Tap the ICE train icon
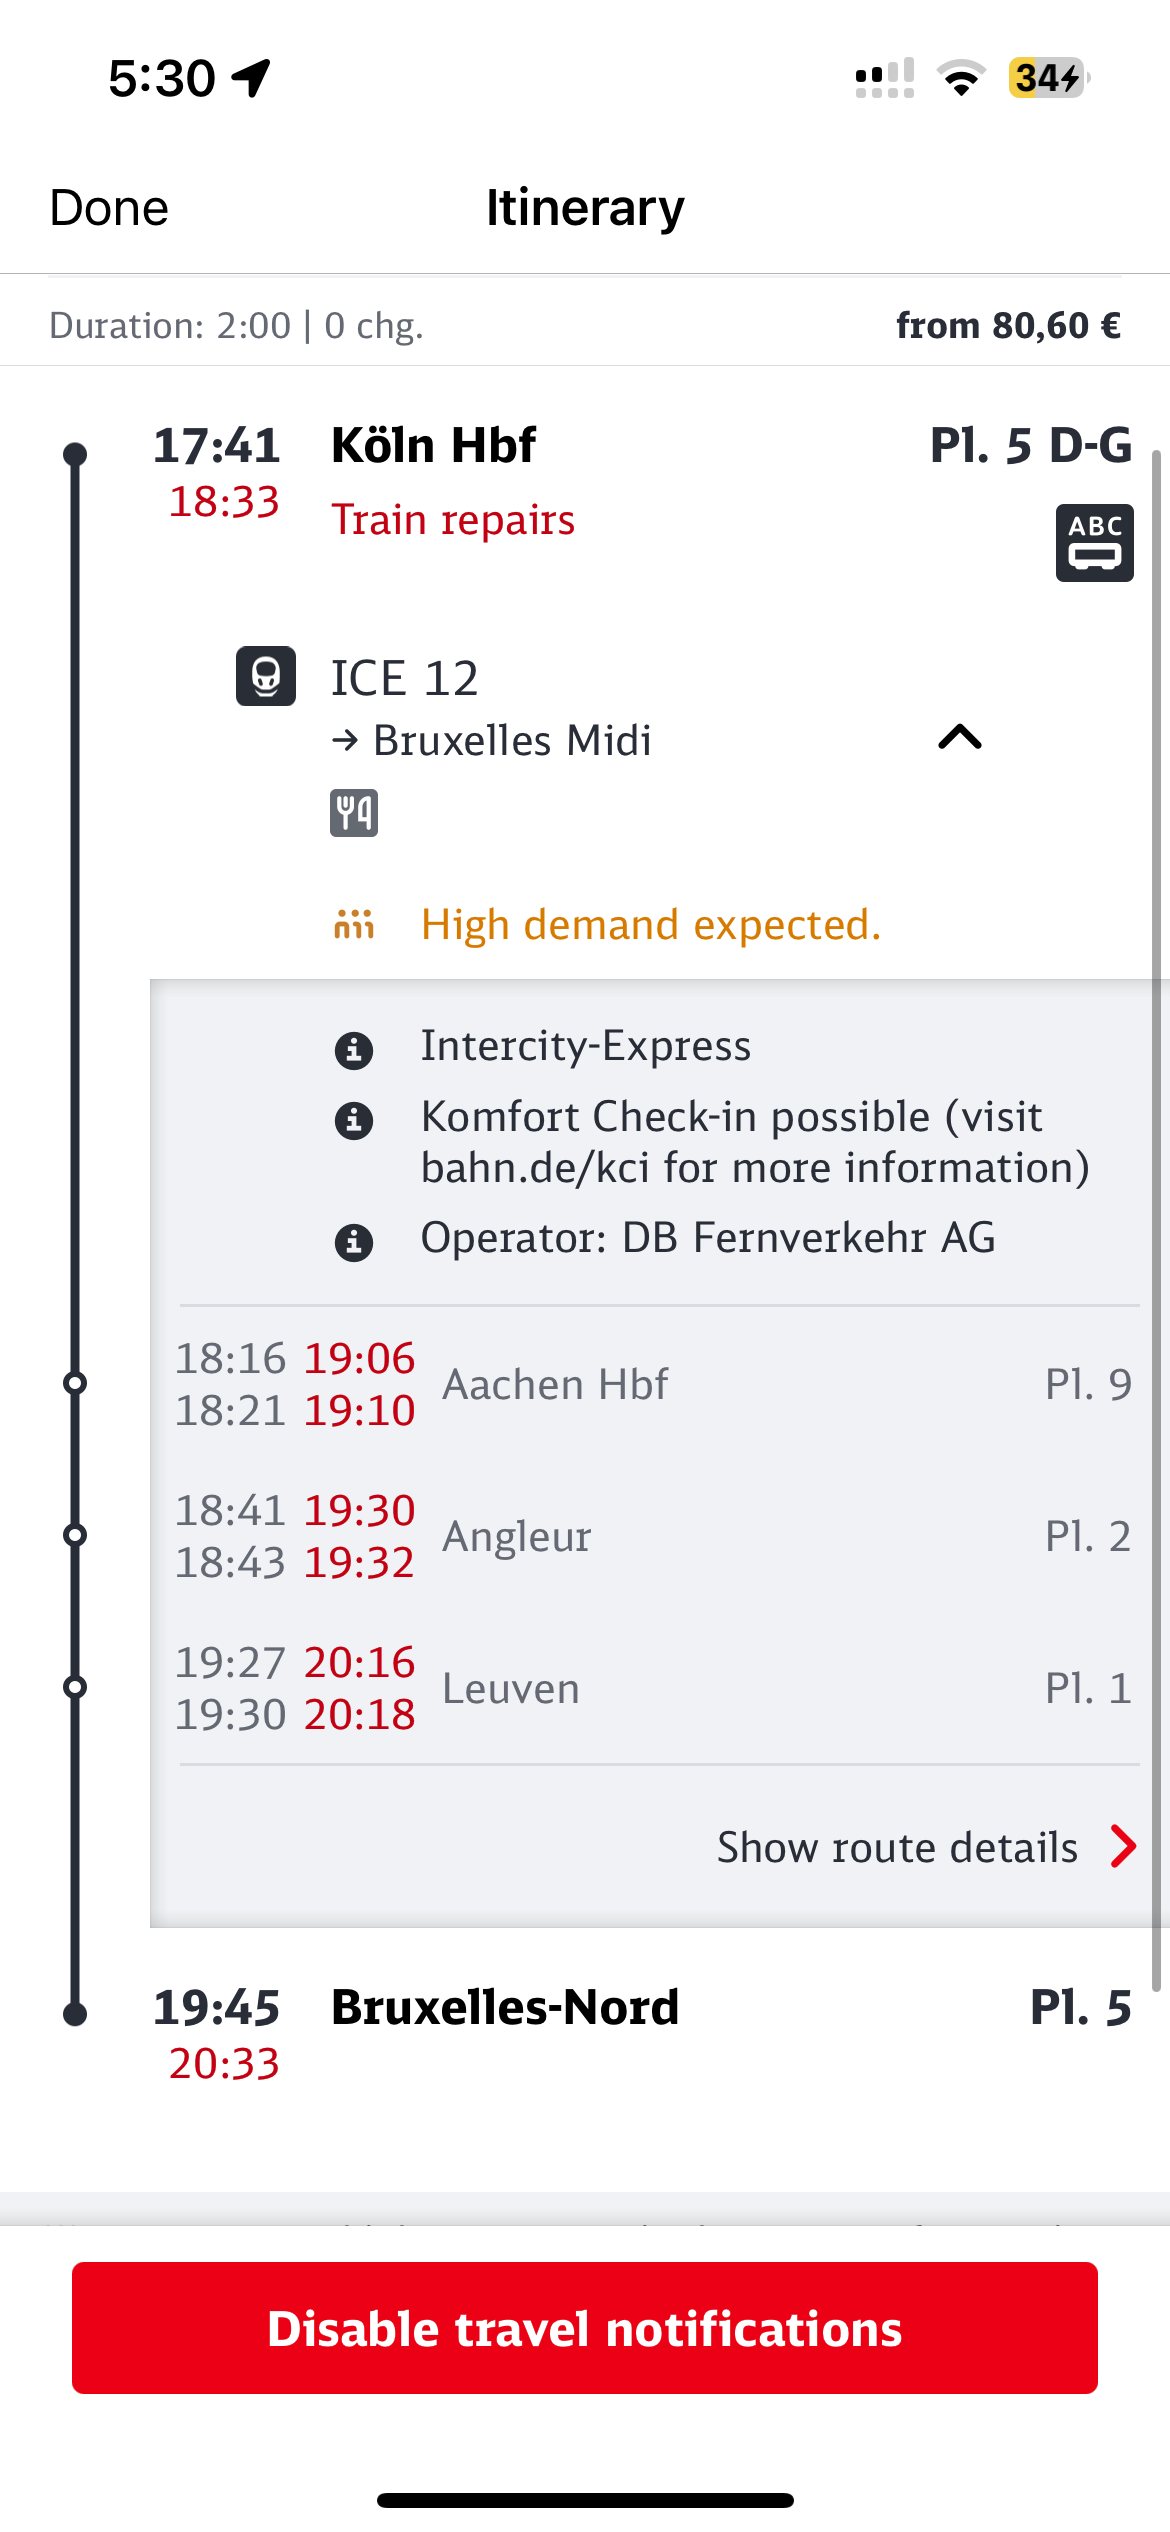 coord(266,676)
